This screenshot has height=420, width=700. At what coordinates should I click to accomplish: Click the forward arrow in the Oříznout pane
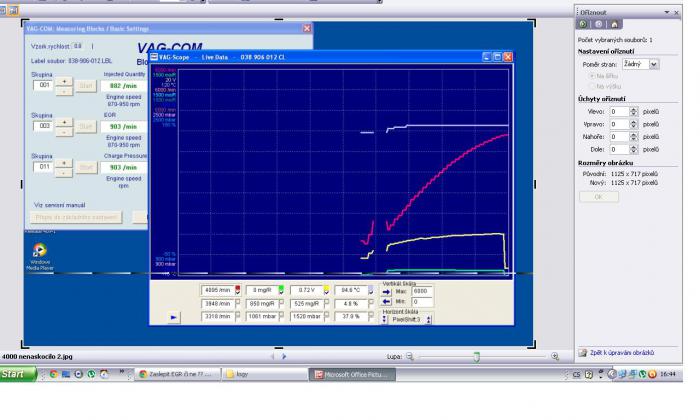597,22
